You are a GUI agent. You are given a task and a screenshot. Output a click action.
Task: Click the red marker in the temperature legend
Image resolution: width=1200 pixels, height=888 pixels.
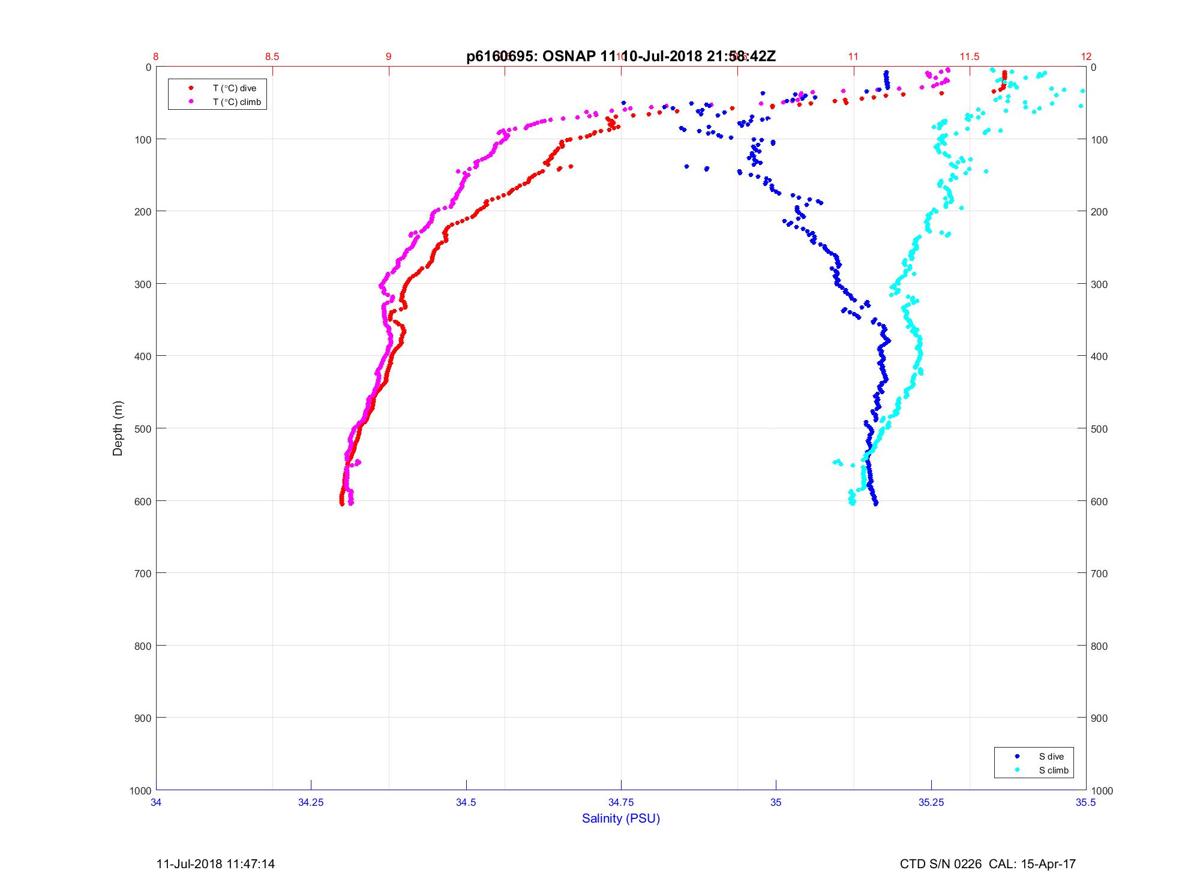(x=191, y=88)
